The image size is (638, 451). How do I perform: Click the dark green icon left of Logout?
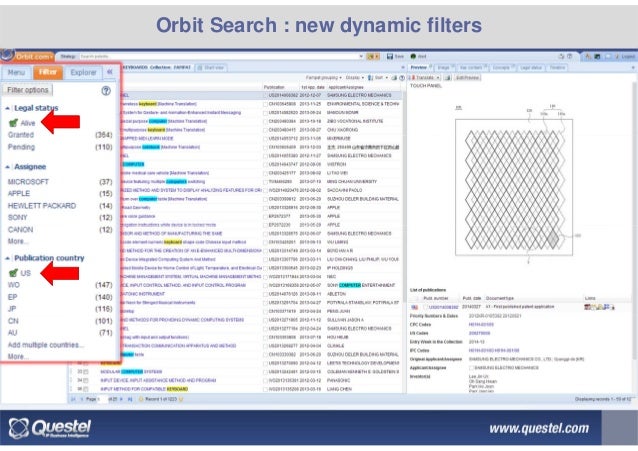click(x=597, y=57)
